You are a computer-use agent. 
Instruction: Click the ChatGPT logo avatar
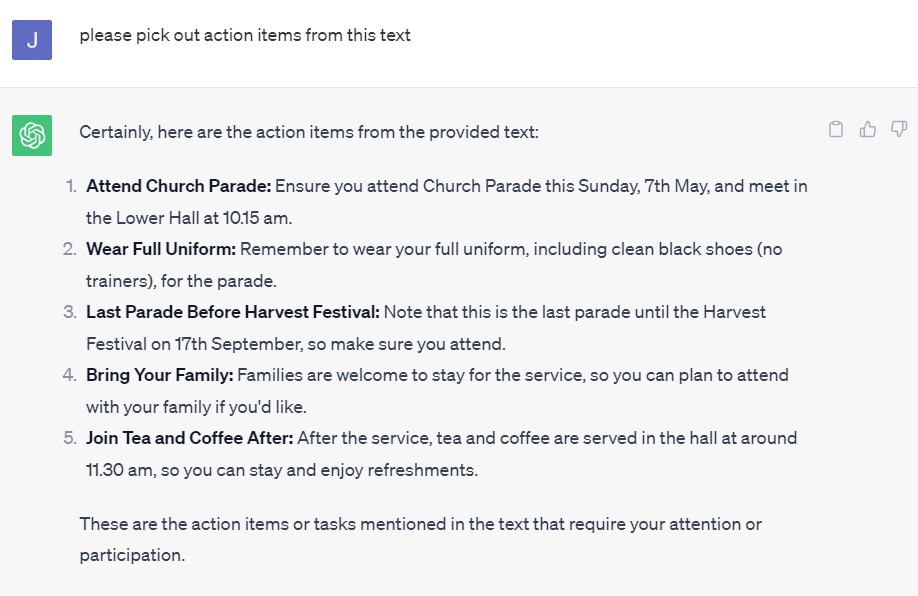pos(32,135)
